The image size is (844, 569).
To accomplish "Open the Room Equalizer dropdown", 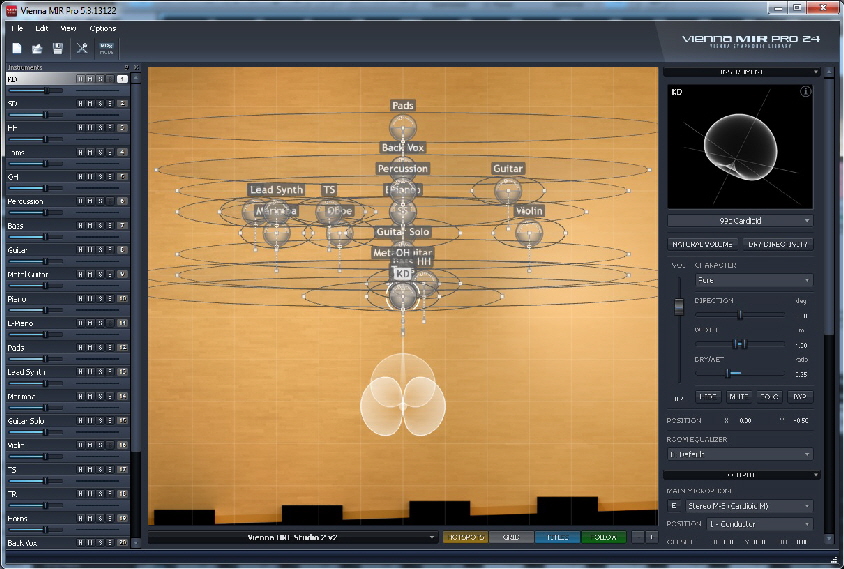I will click(740, 454).
